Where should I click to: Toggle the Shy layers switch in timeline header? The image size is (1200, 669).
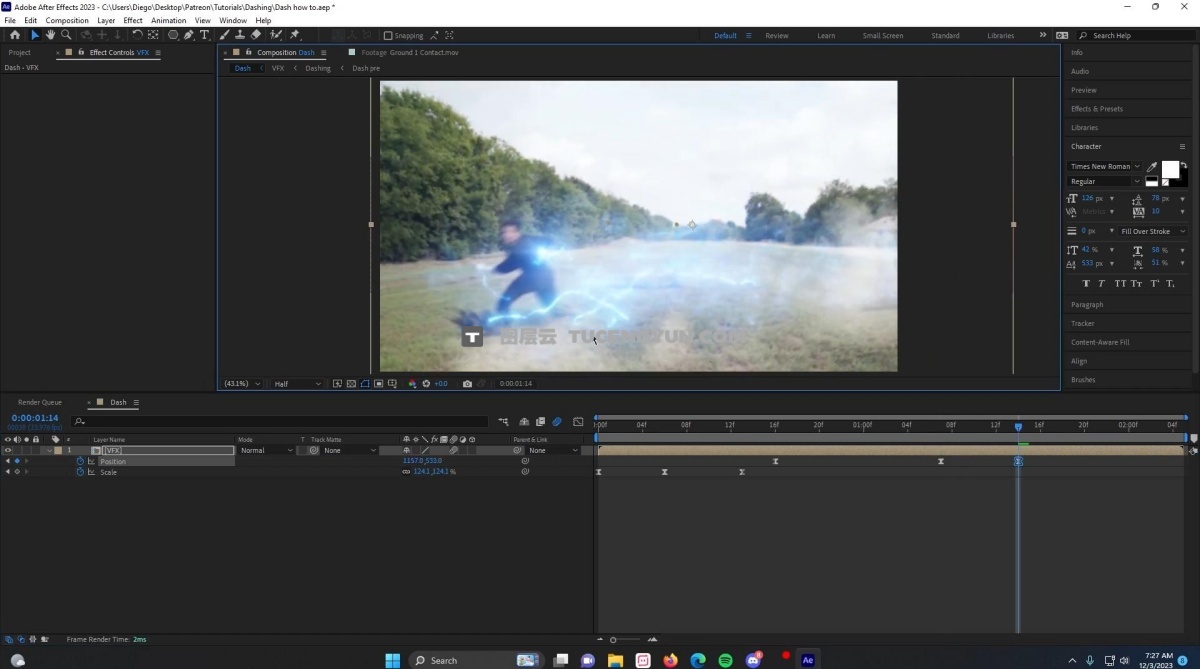click(x=523, y=422)
